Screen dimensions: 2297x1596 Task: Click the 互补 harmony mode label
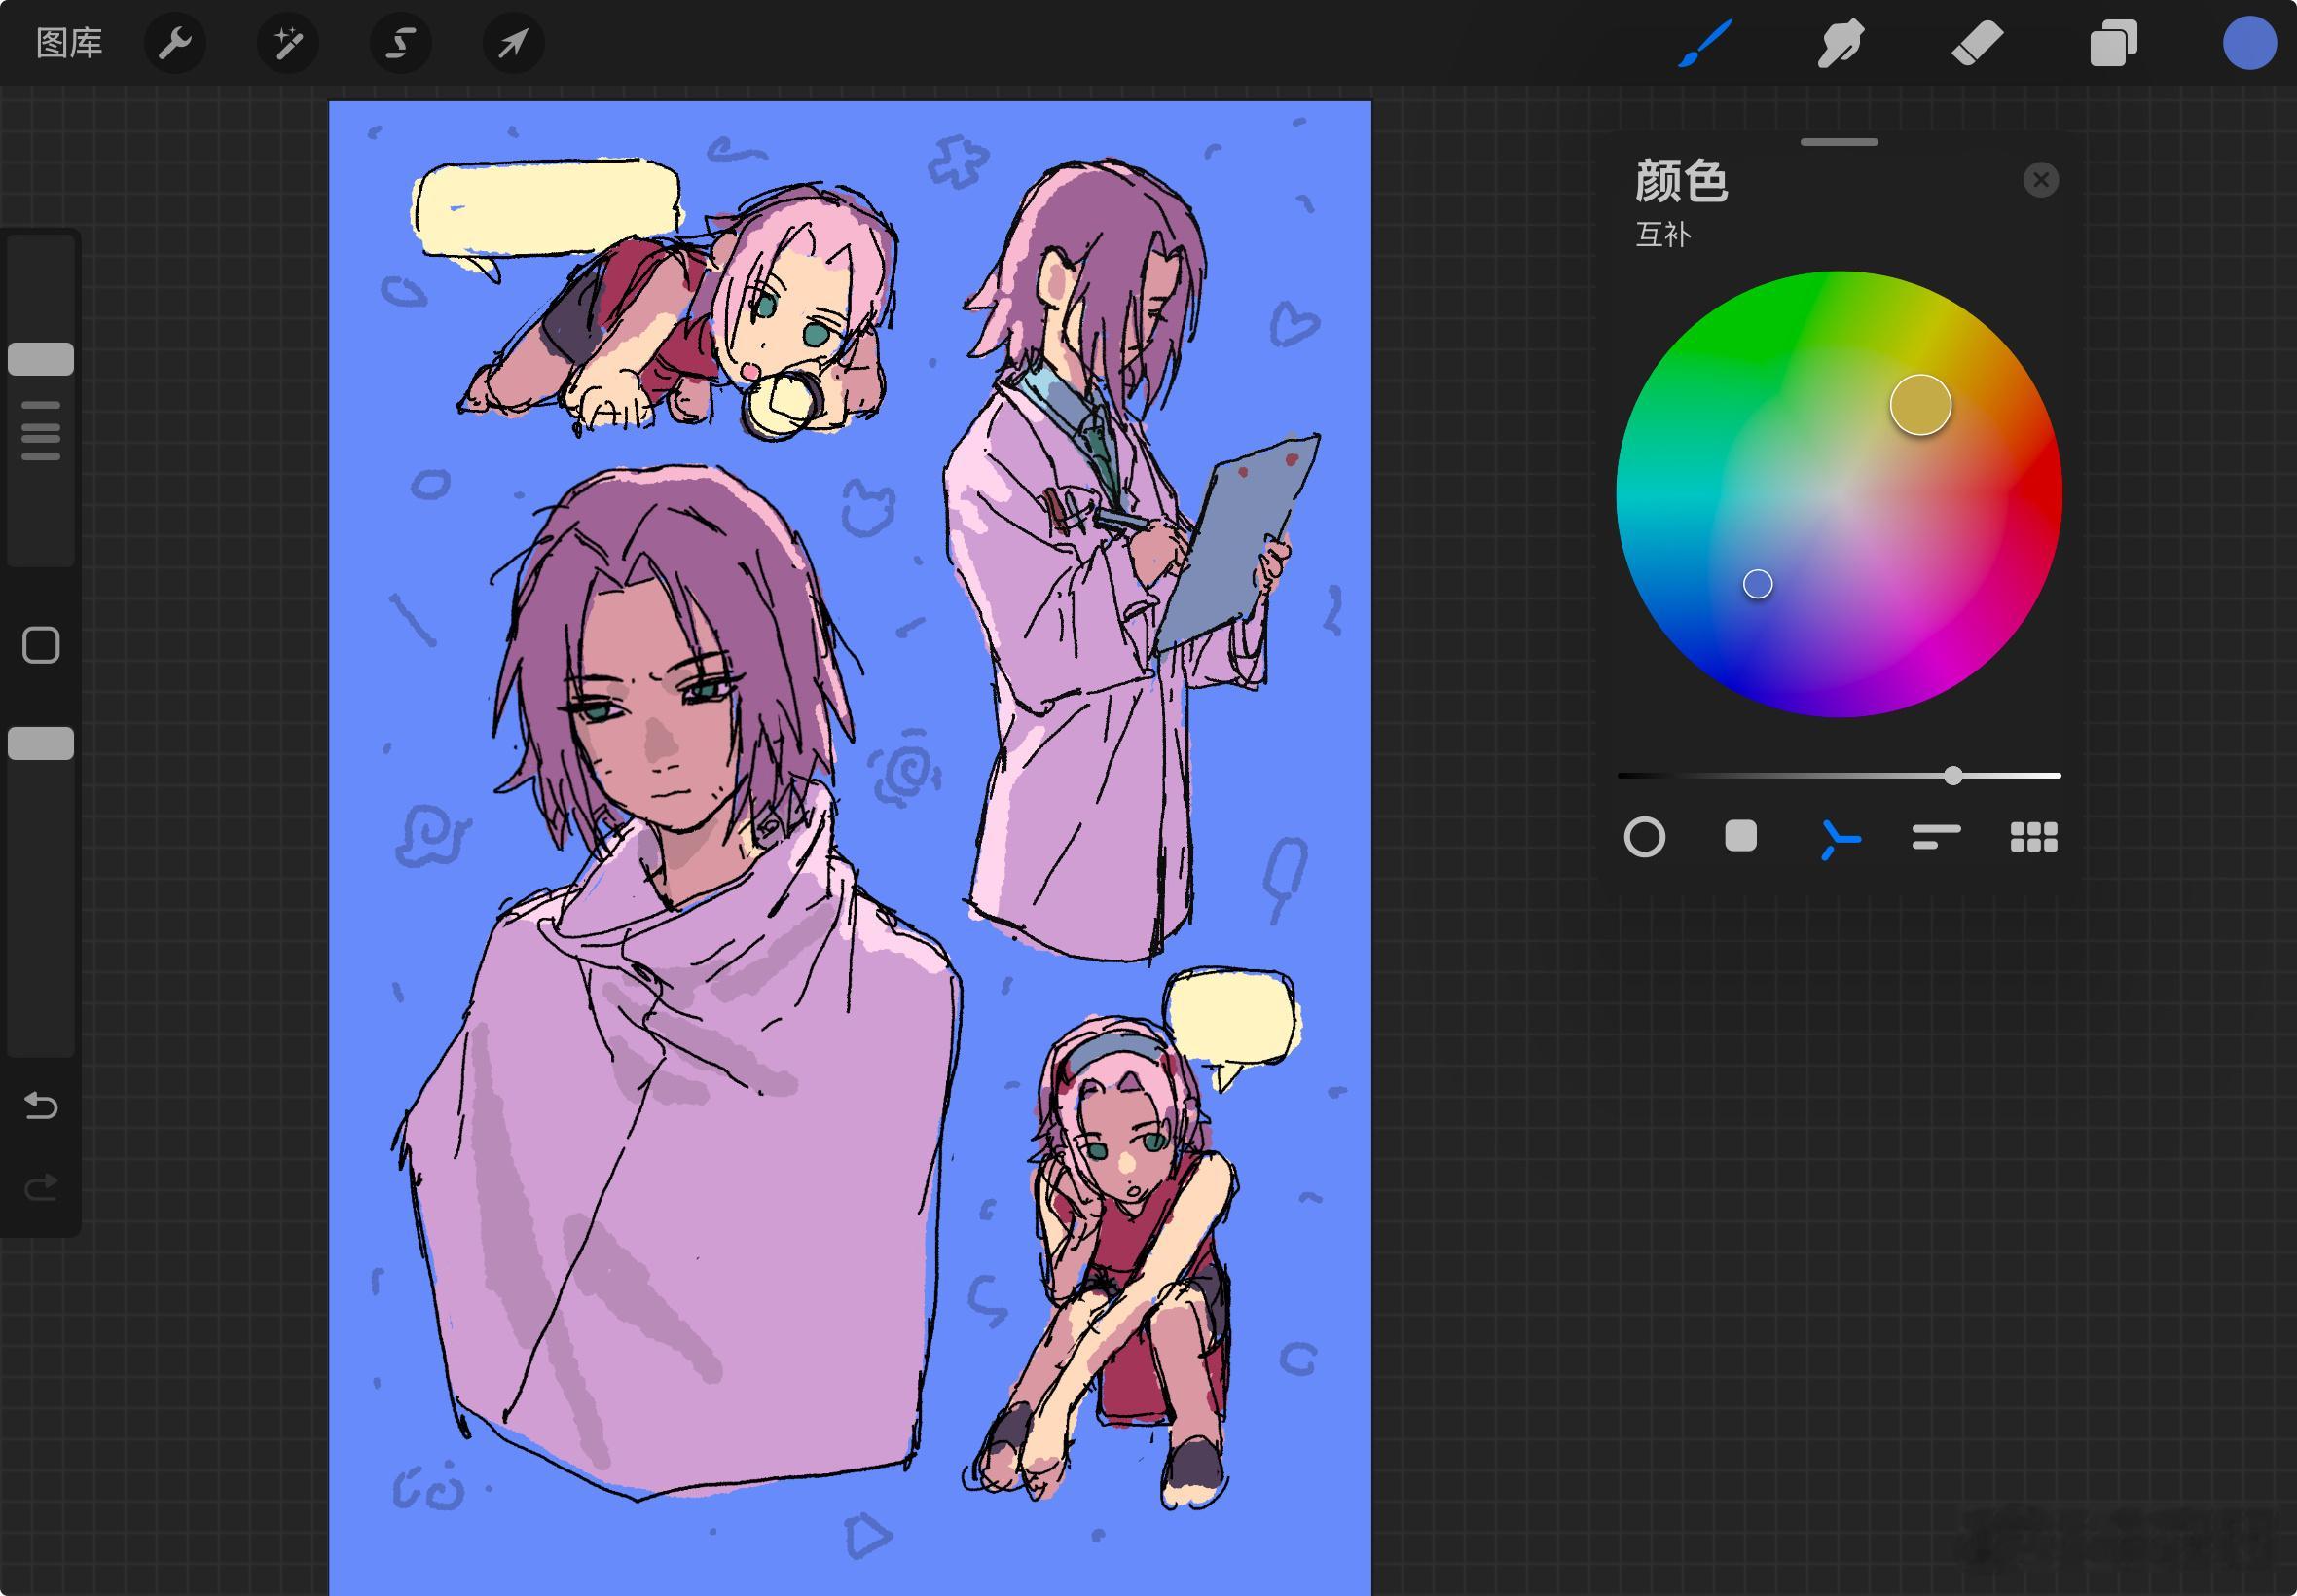tap(1662, 235)
